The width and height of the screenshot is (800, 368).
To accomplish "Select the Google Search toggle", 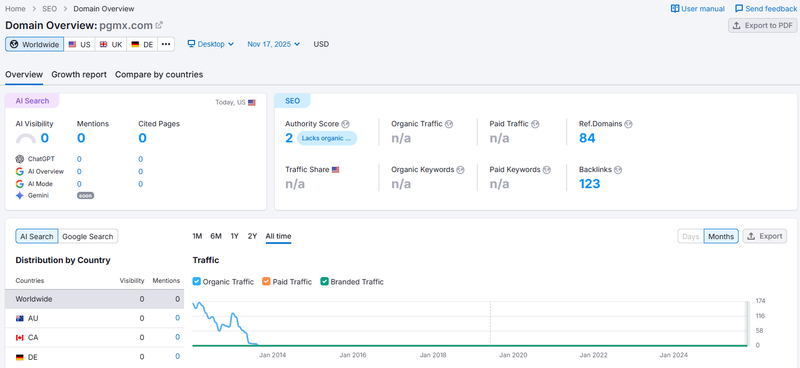I will pyautogui.click(x=88, y=236).
